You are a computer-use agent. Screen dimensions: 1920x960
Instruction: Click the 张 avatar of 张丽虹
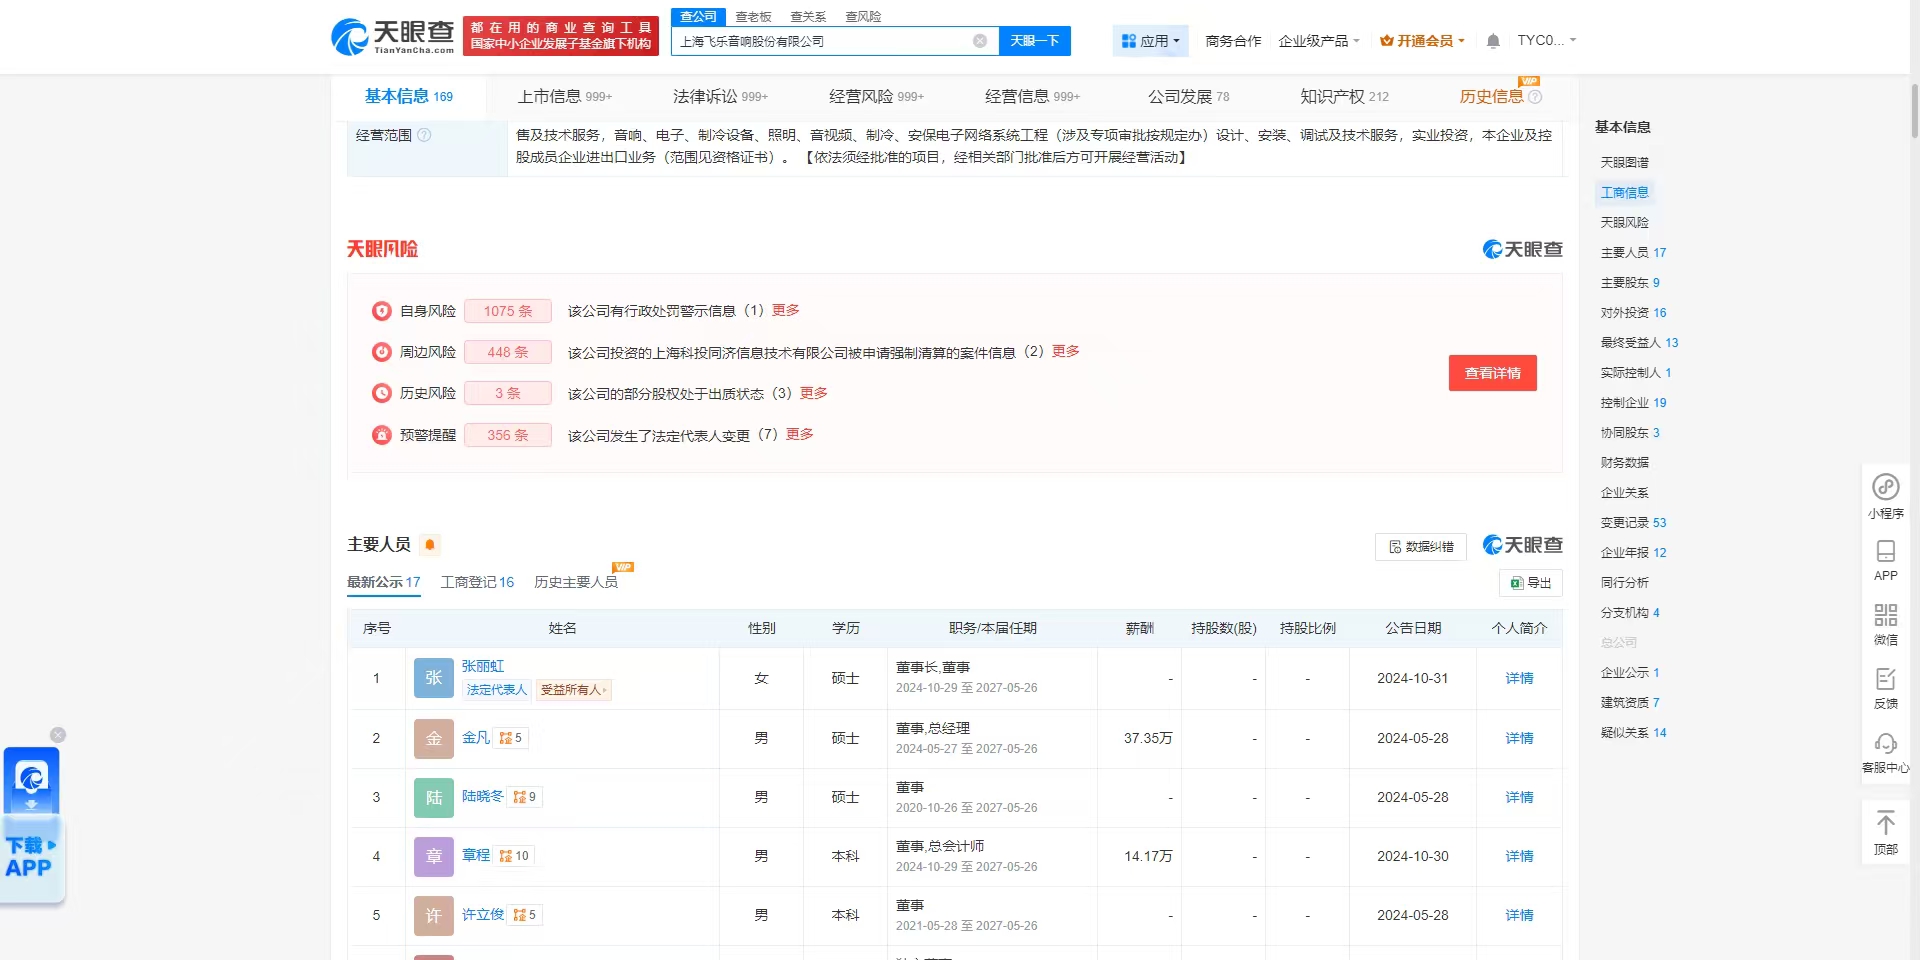click(x=434, y=678)
